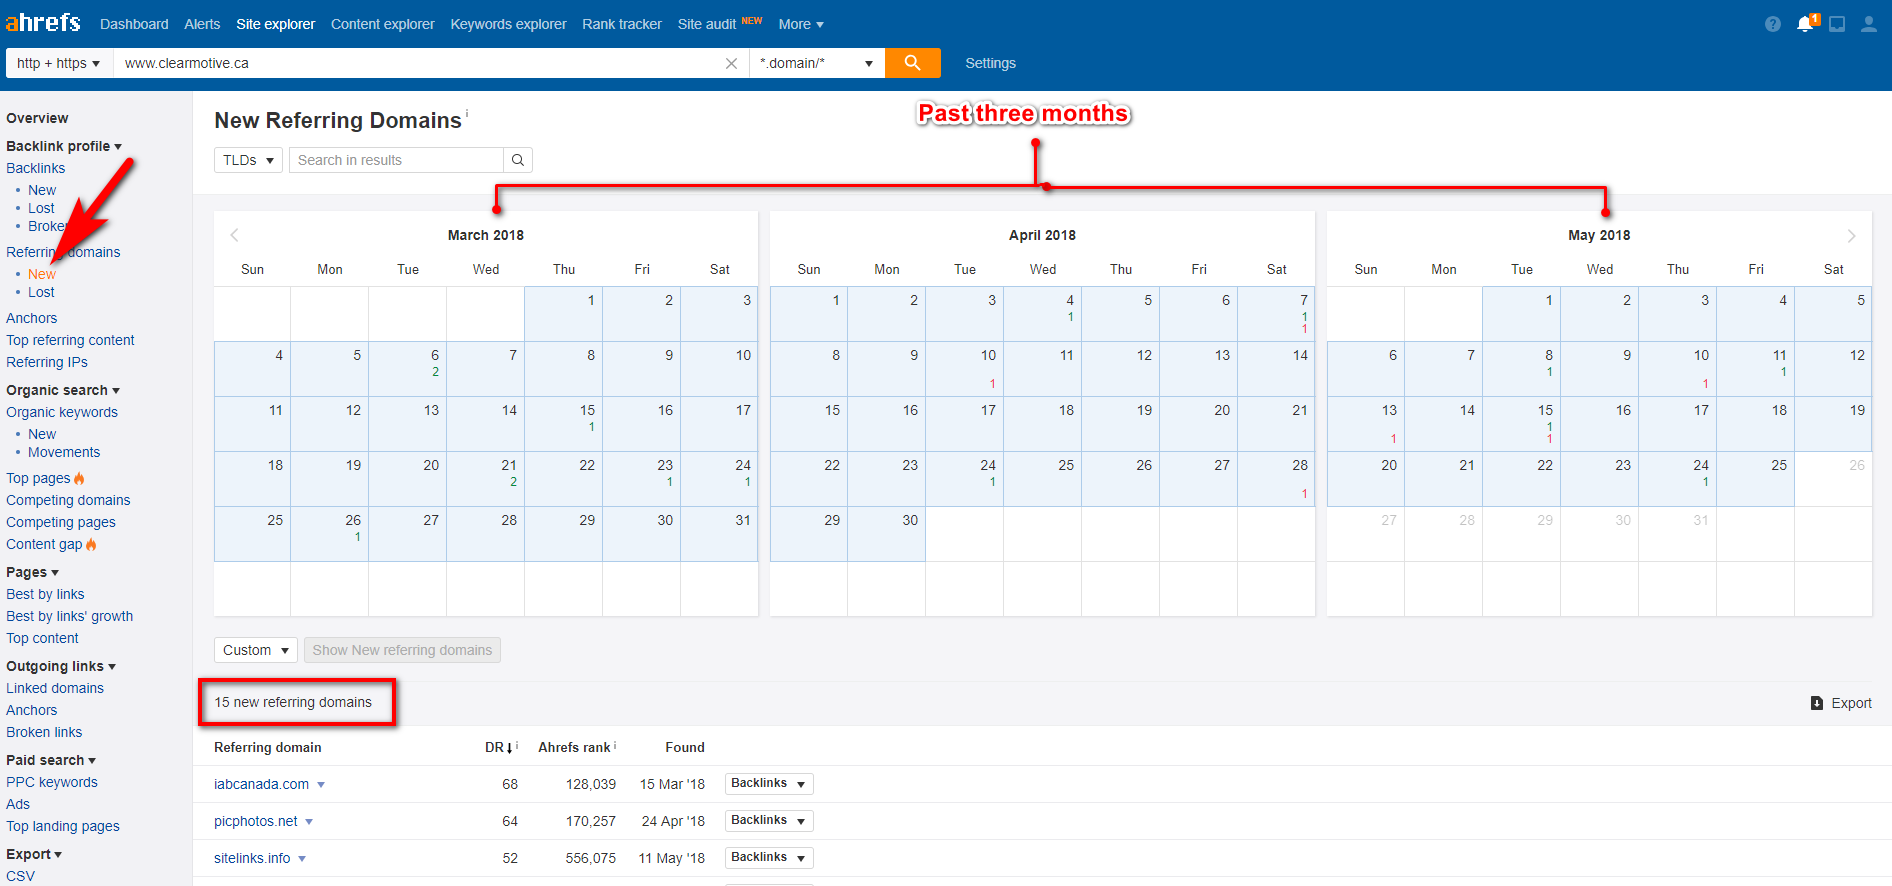Click the orange search magnifier button
This screenshot has height=886, width=1892.
click(913, 63)
